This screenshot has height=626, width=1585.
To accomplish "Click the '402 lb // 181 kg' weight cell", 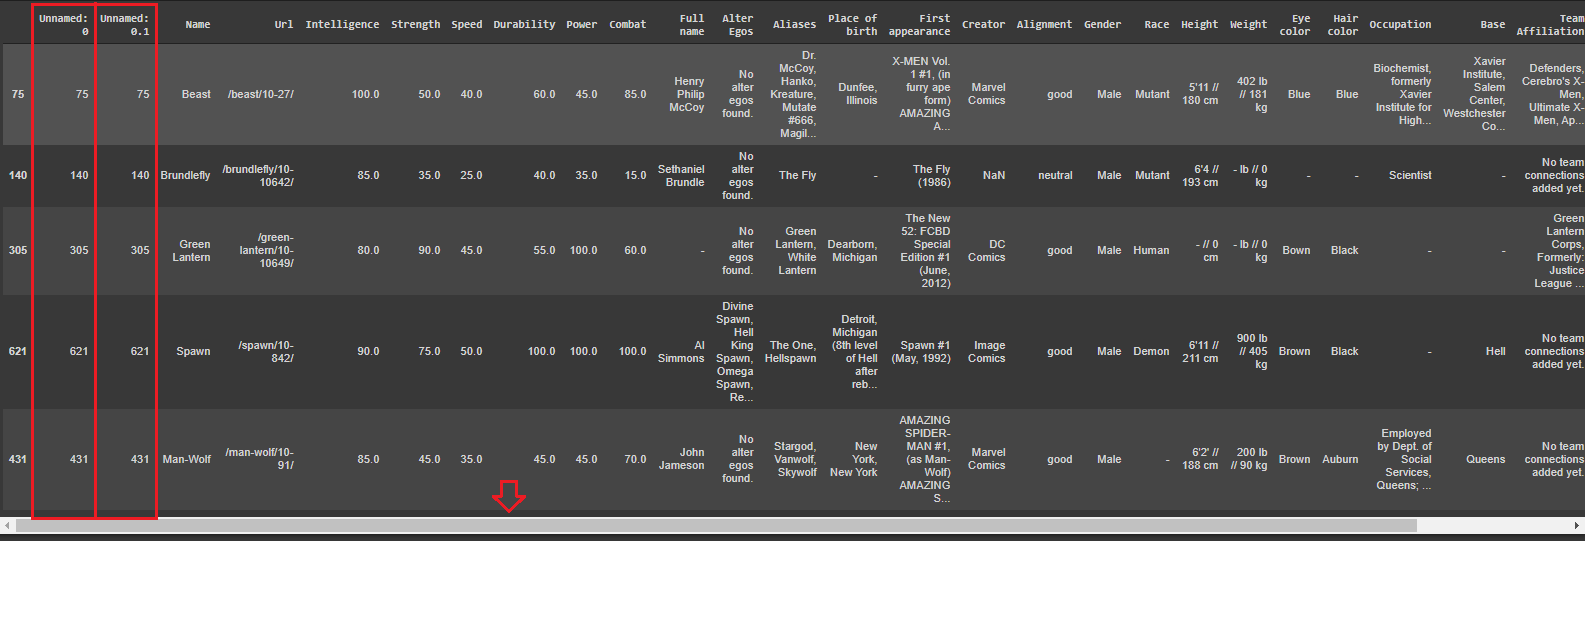I will [1251, 94].
